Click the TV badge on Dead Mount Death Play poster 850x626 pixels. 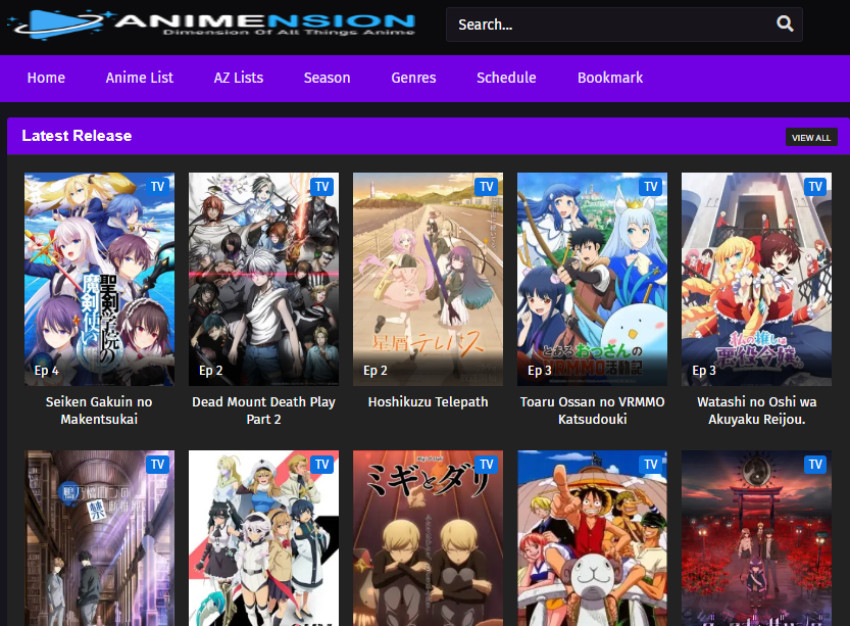321,186
